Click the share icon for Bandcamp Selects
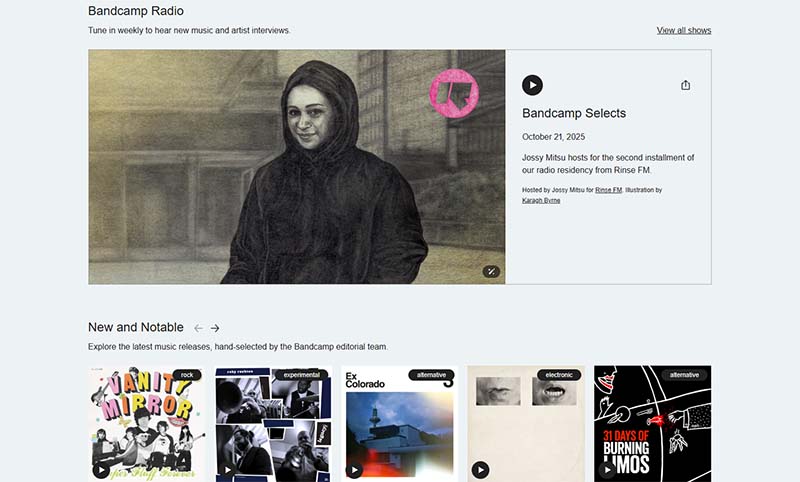This screenshot has width=800, height=482. [x=685, y=85]
